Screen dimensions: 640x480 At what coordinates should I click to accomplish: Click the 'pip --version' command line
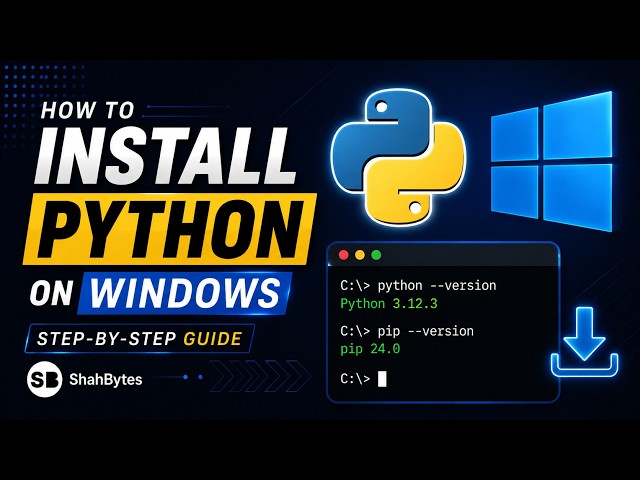point(407,331)
